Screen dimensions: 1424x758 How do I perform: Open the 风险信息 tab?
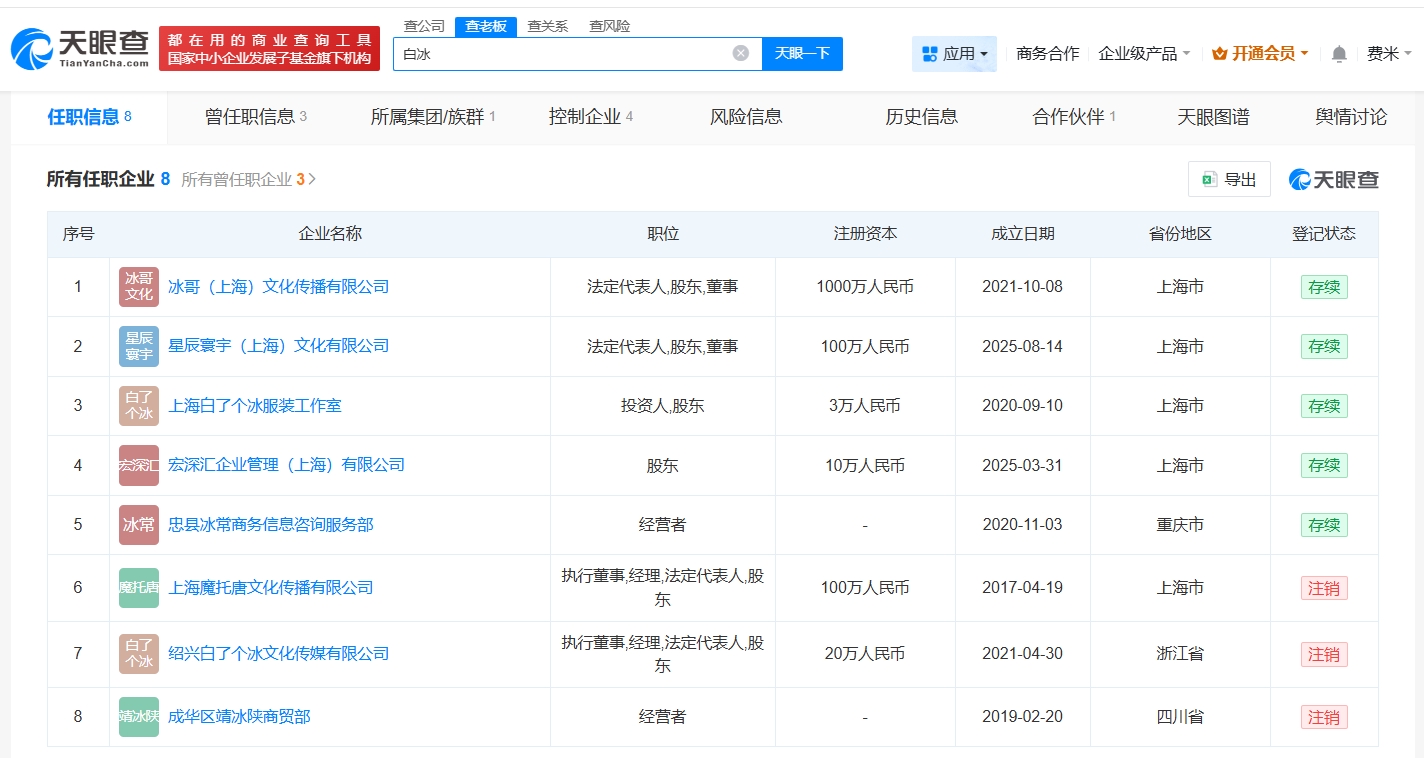746,117
